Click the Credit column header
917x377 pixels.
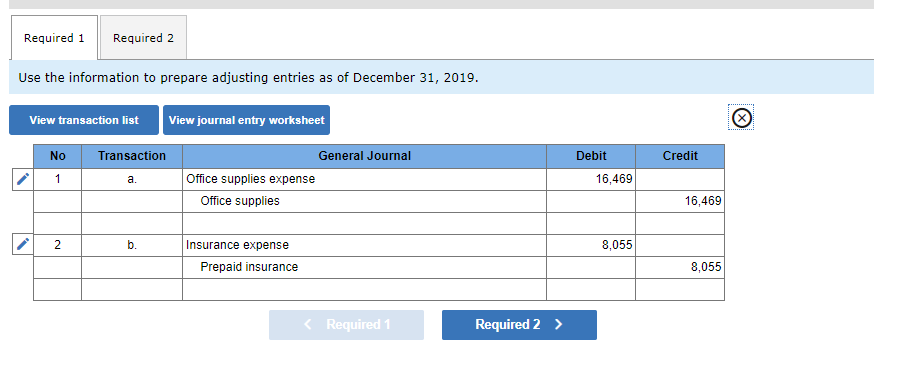[x=680, y=156]
